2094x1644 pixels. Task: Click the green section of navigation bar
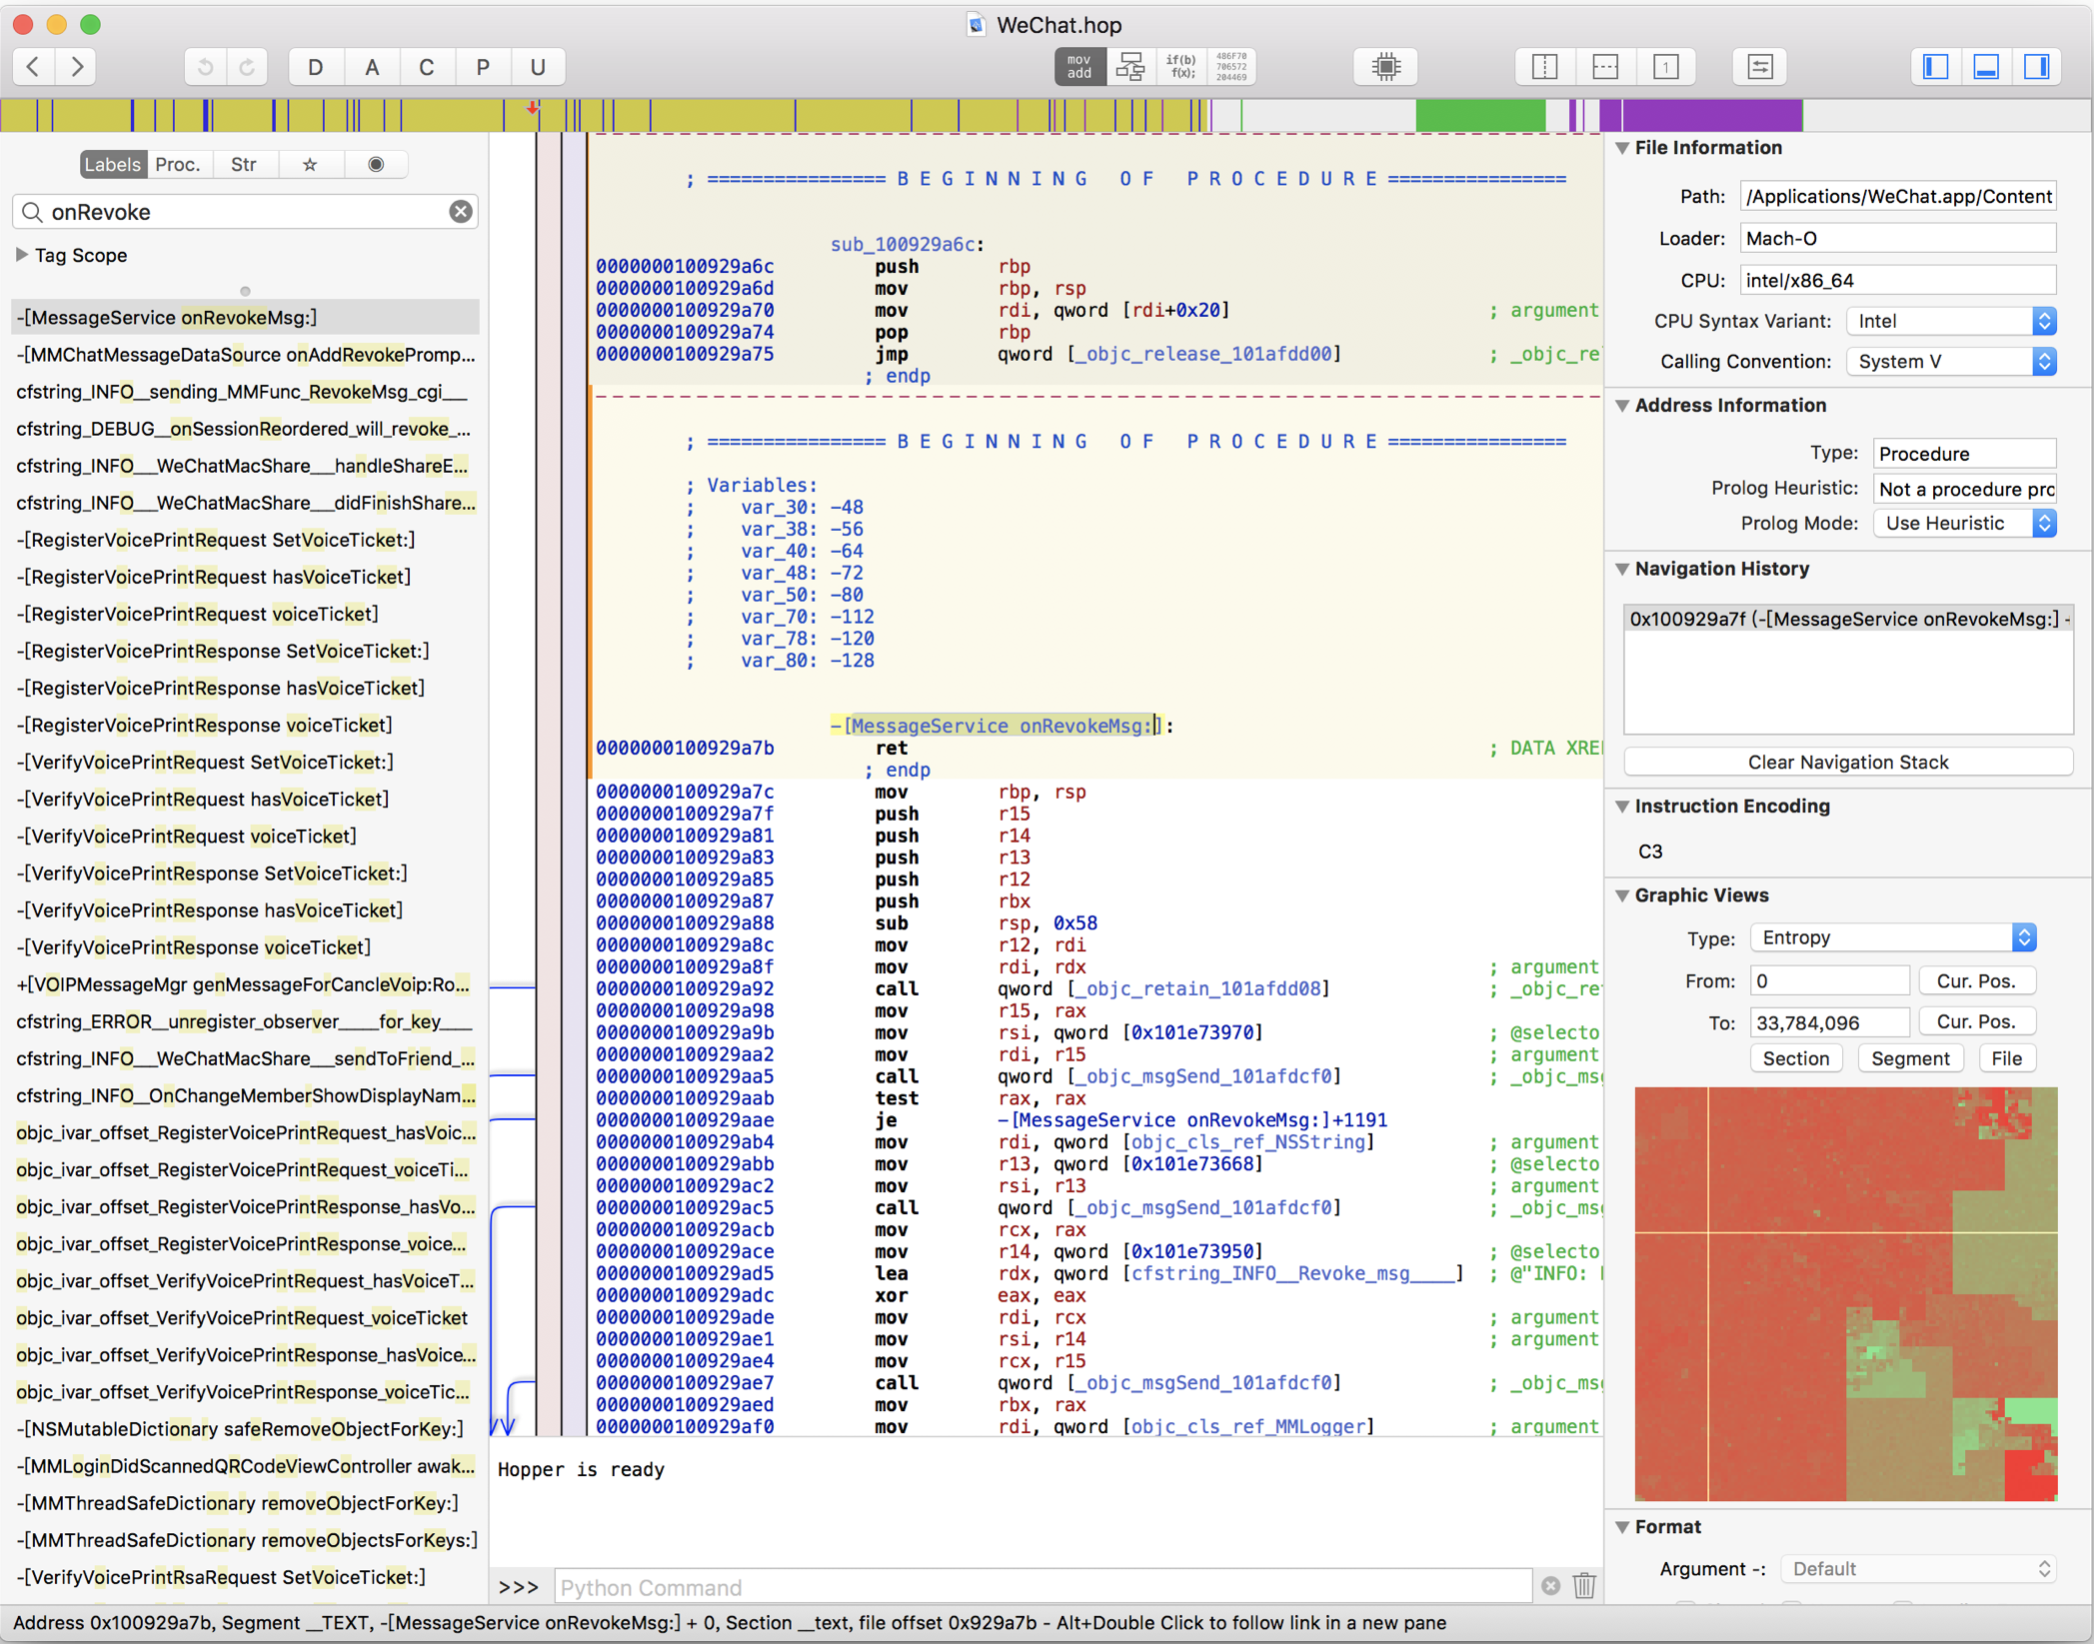1480,116
